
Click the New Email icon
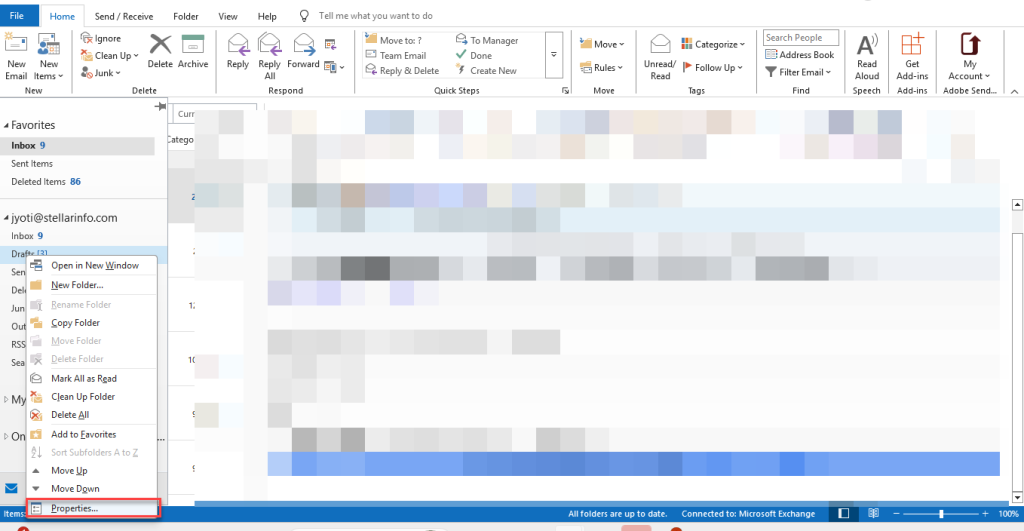16,44
